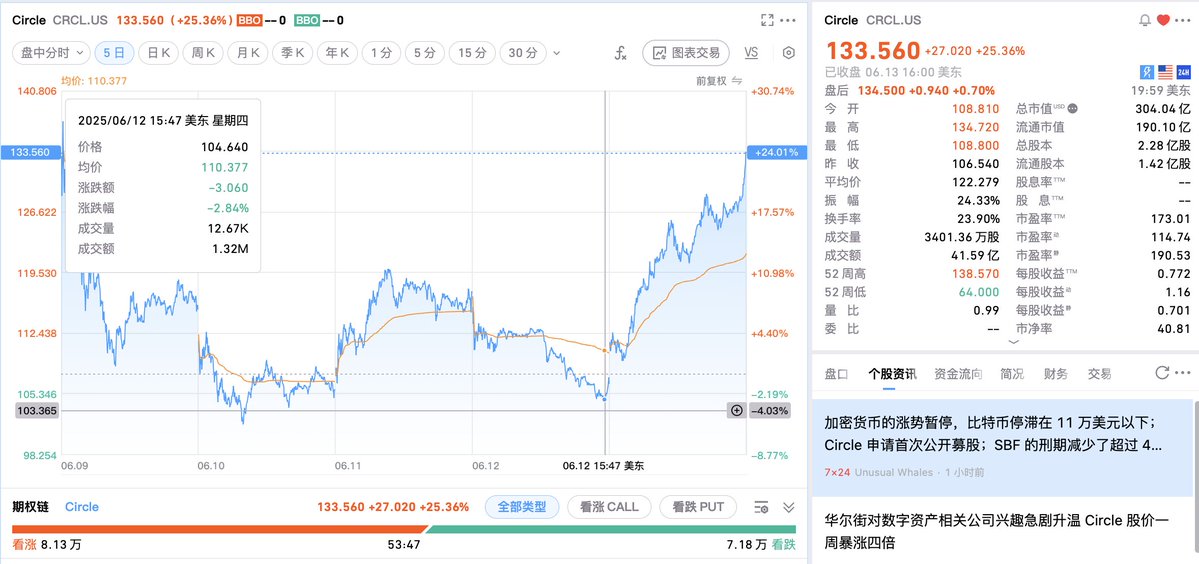1199x564 pixels.
Task: Select 30分 thirty-minute interval
Action: click(522, 53)
